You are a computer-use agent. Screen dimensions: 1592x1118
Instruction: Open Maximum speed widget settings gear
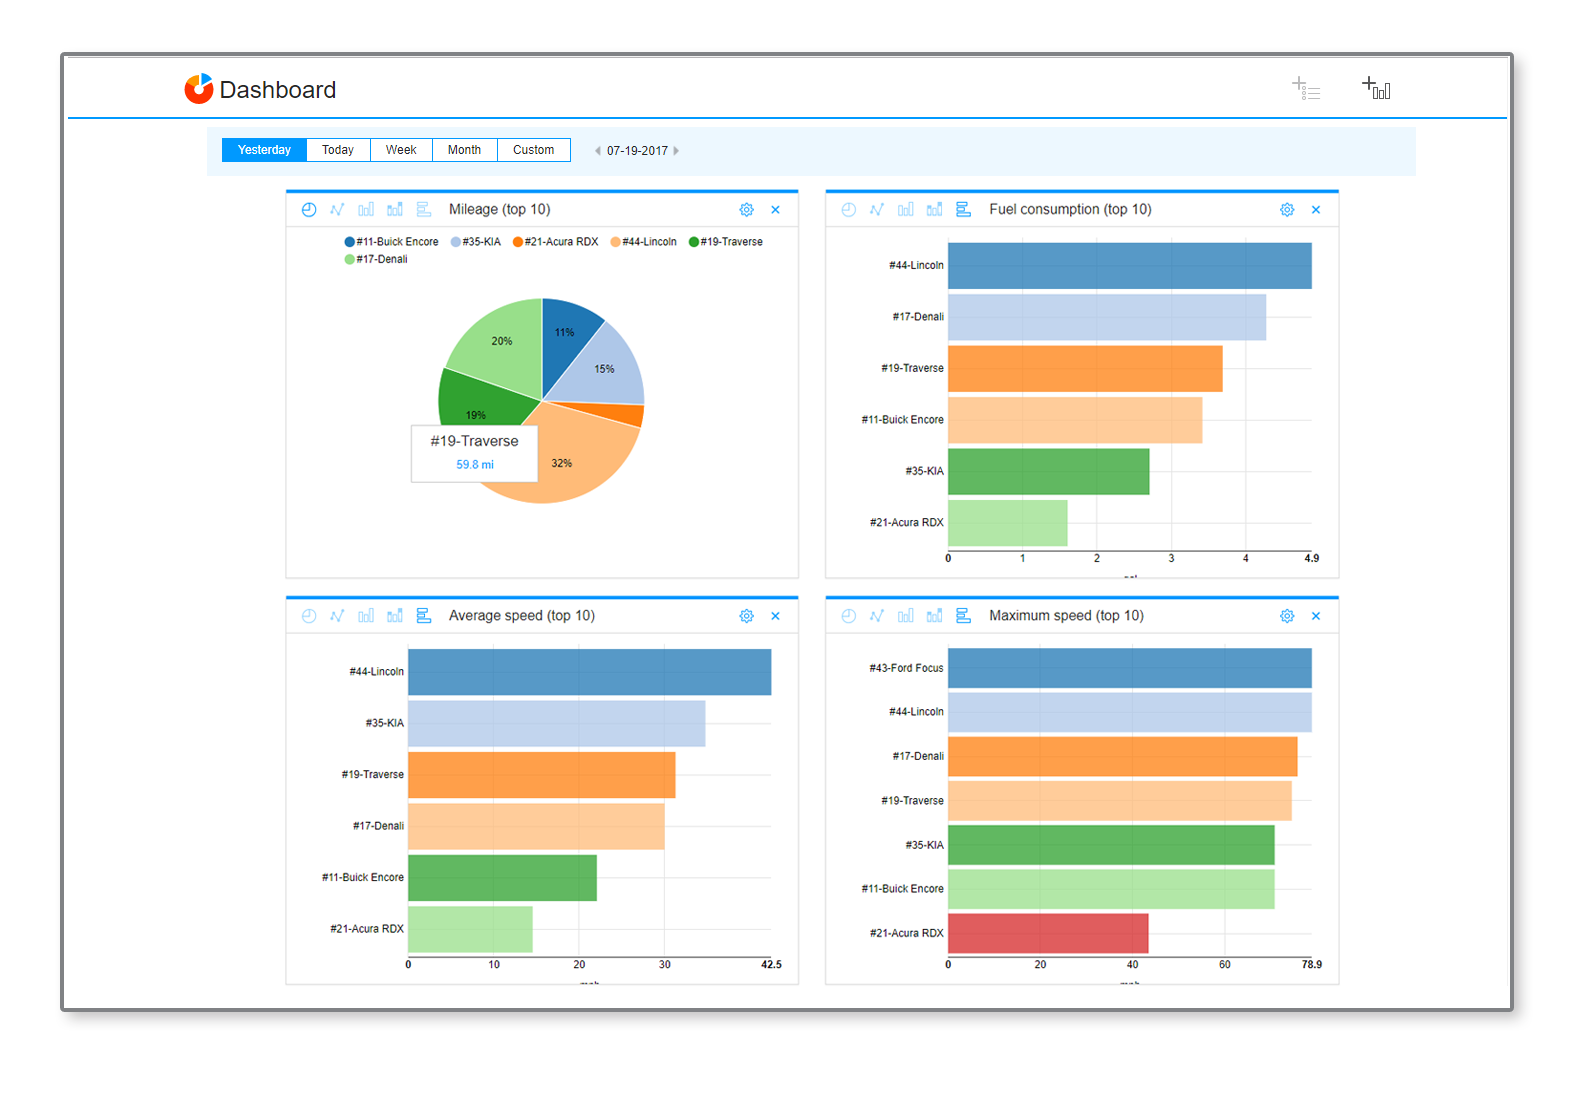pyautogui.click(x=1287, y=616)
